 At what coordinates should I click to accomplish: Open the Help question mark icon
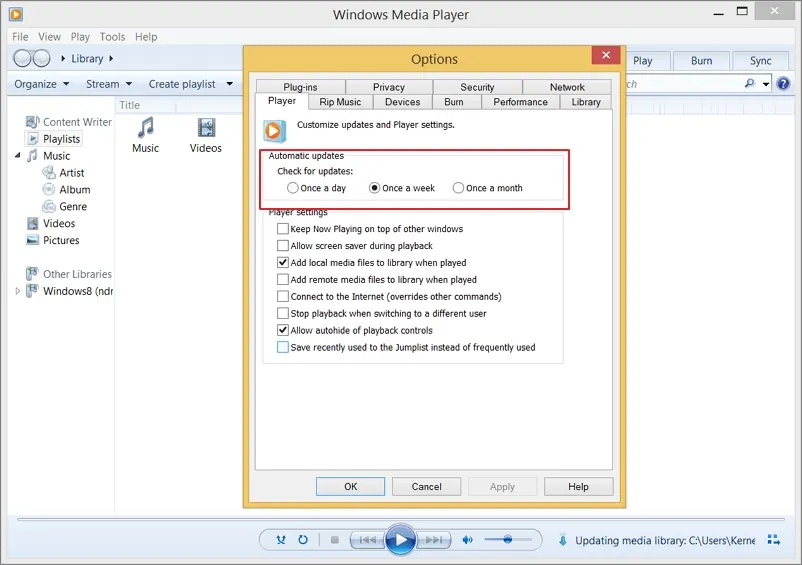783,83
